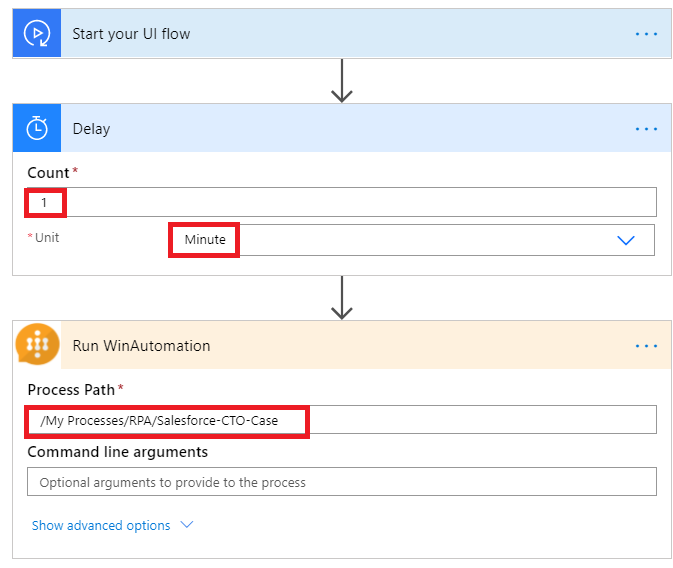
Task: Expand the chevron beside Show advanced options
Action: [185, 525]
